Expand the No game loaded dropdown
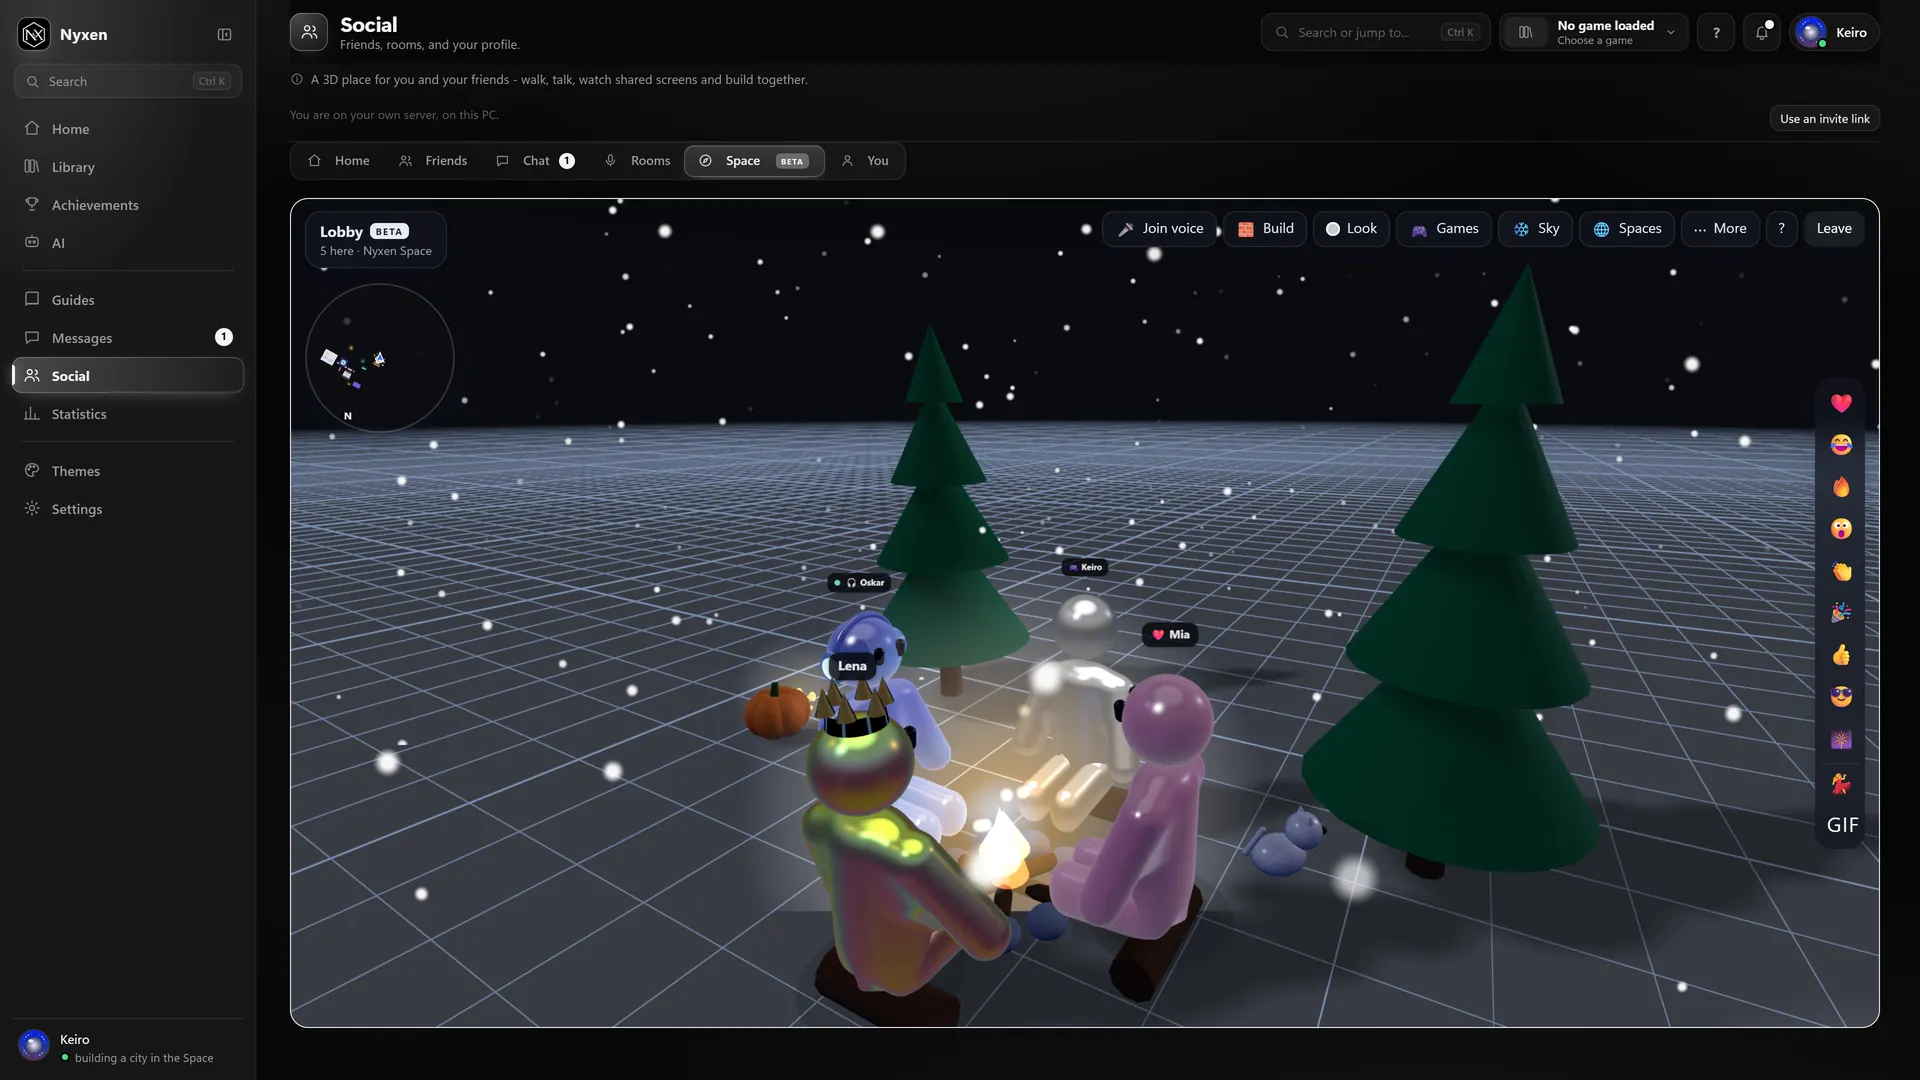Image resolution: width=1920 pixels, height=1080 pixels. click(x=1594, y=33)
